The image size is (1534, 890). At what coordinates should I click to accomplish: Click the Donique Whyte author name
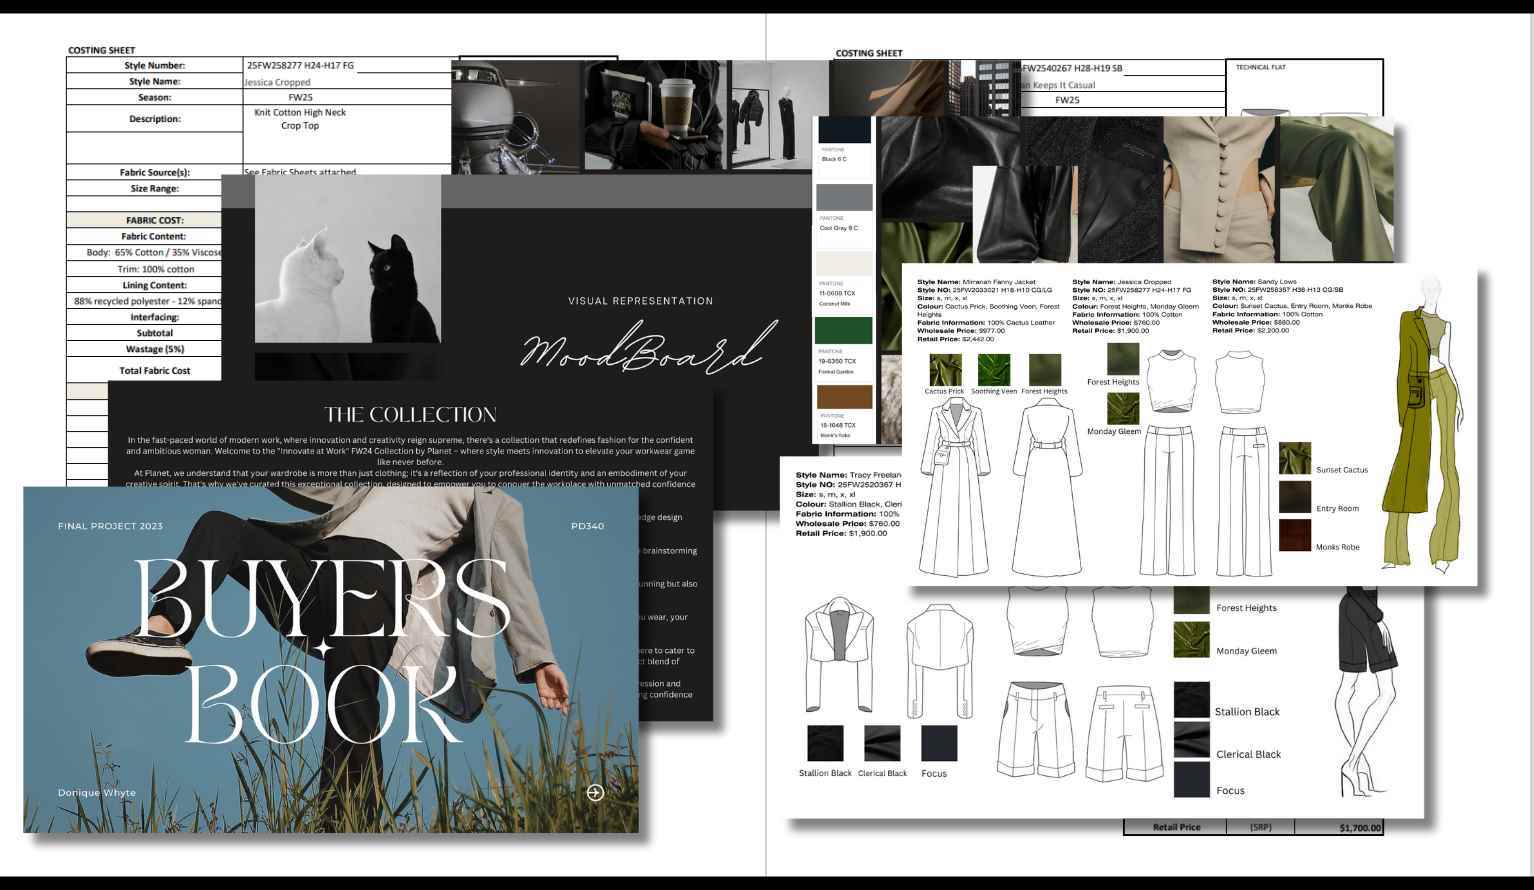point(96,793)
